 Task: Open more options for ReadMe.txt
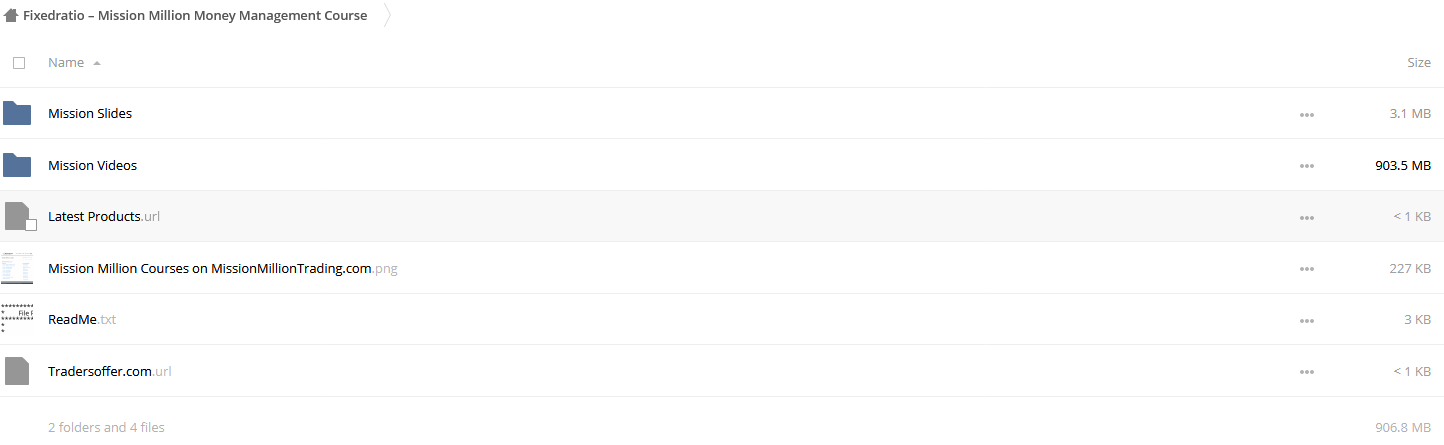[x=1306, y=321]
